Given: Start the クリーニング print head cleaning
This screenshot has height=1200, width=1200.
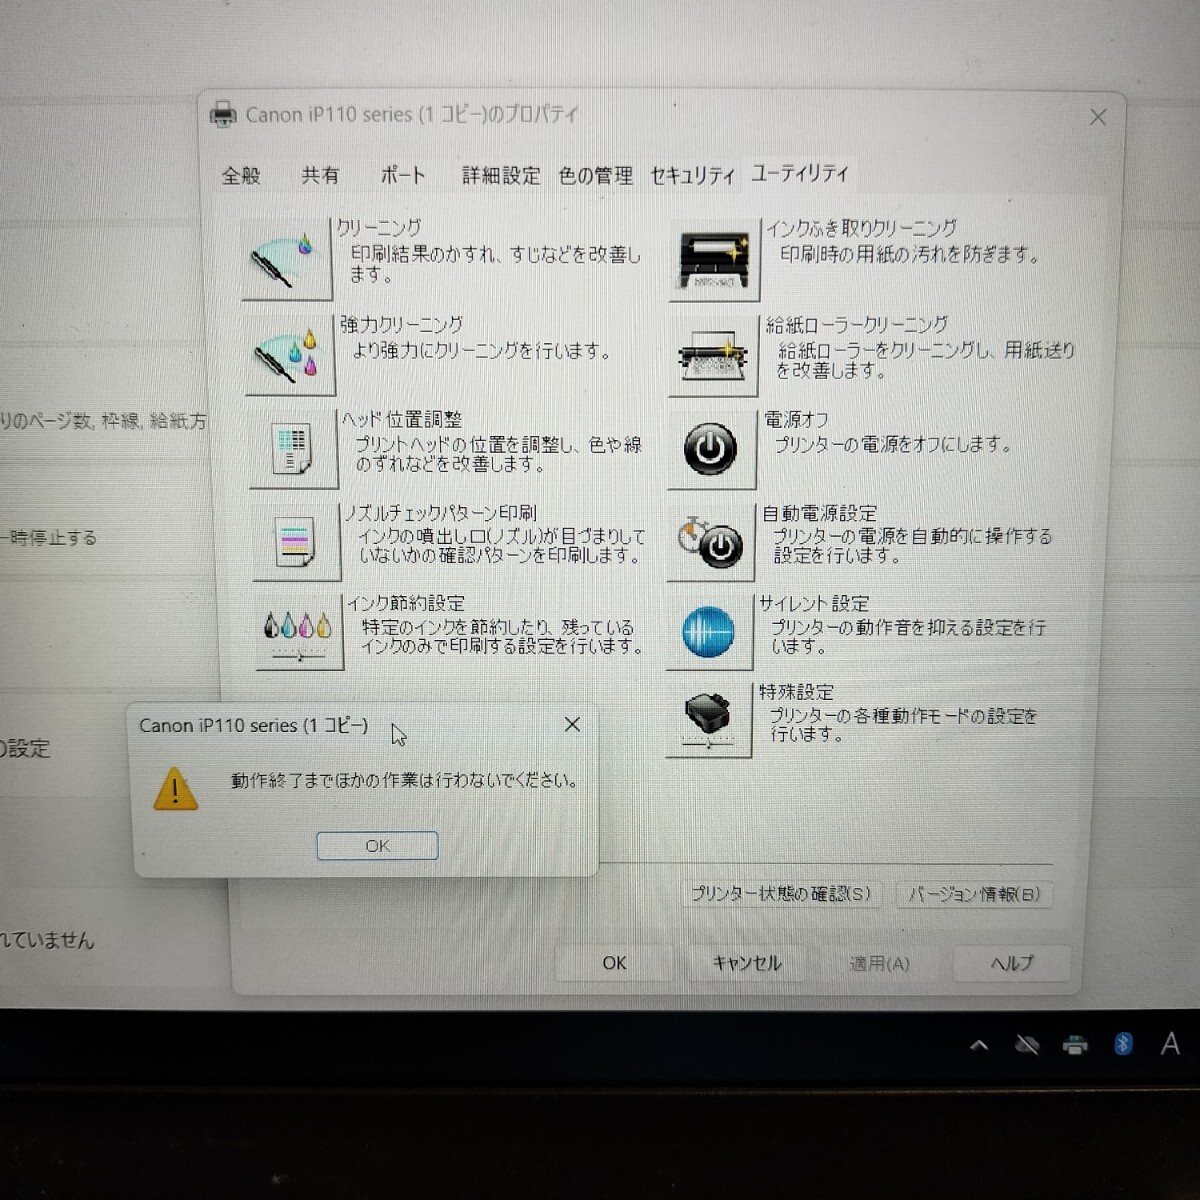Looking at the screenshot, I should [287, 259].
